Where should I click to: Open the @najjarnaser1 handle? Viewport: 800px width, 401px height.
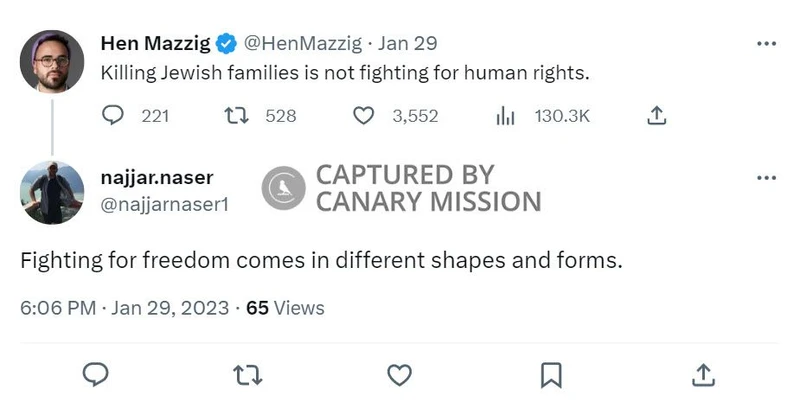pyautogui.click(x=165, y=202)
